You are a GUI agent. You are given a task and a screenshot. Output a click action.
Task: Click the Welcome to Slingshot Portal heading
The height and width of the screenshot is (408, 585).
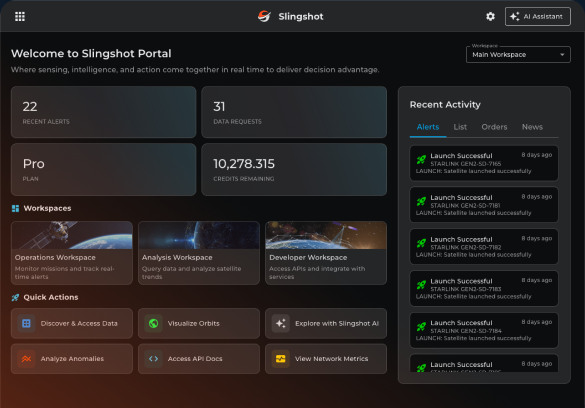pos(91,53)
